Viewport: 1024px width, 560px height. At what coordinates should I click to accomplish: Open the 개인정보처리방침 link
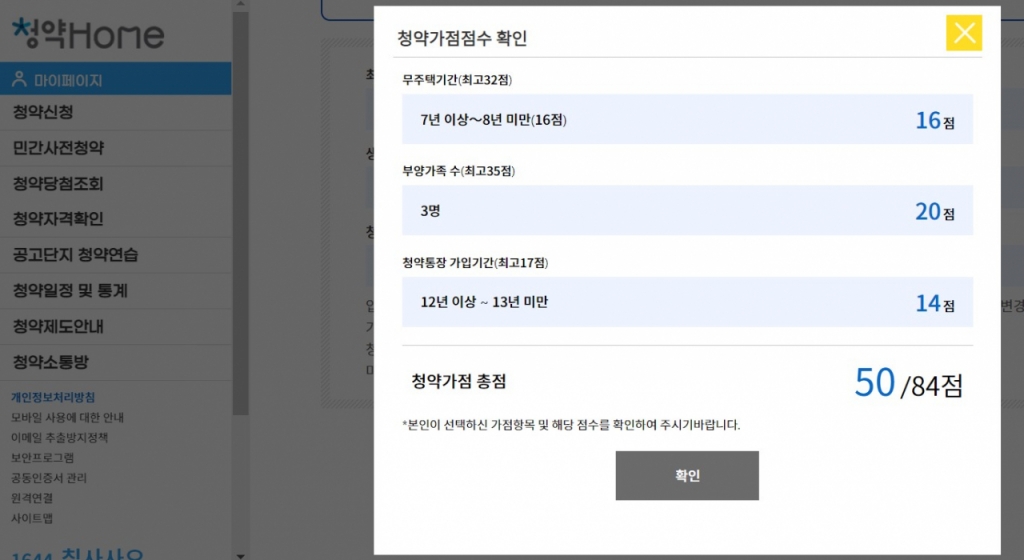pyautogui.click(x=53, y=397)
